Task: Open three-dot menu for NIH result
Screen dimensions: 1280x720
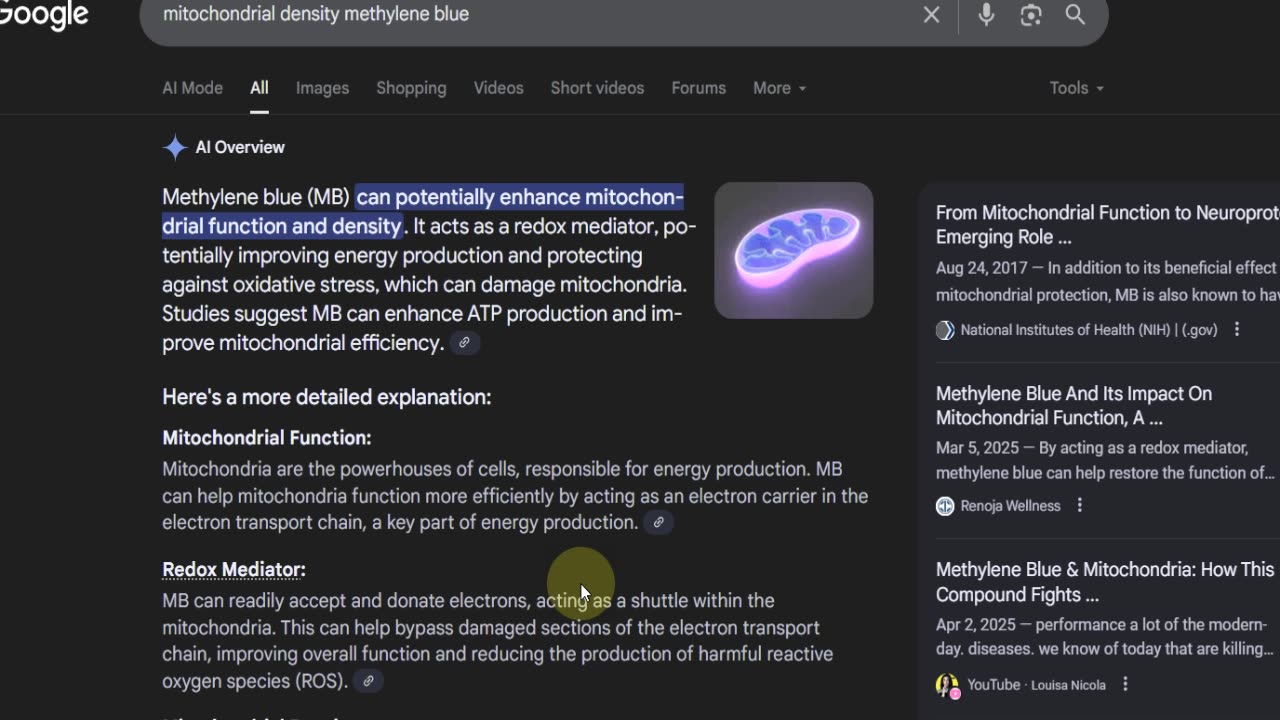Action: pyautogui.click(x=1237, y=330)
